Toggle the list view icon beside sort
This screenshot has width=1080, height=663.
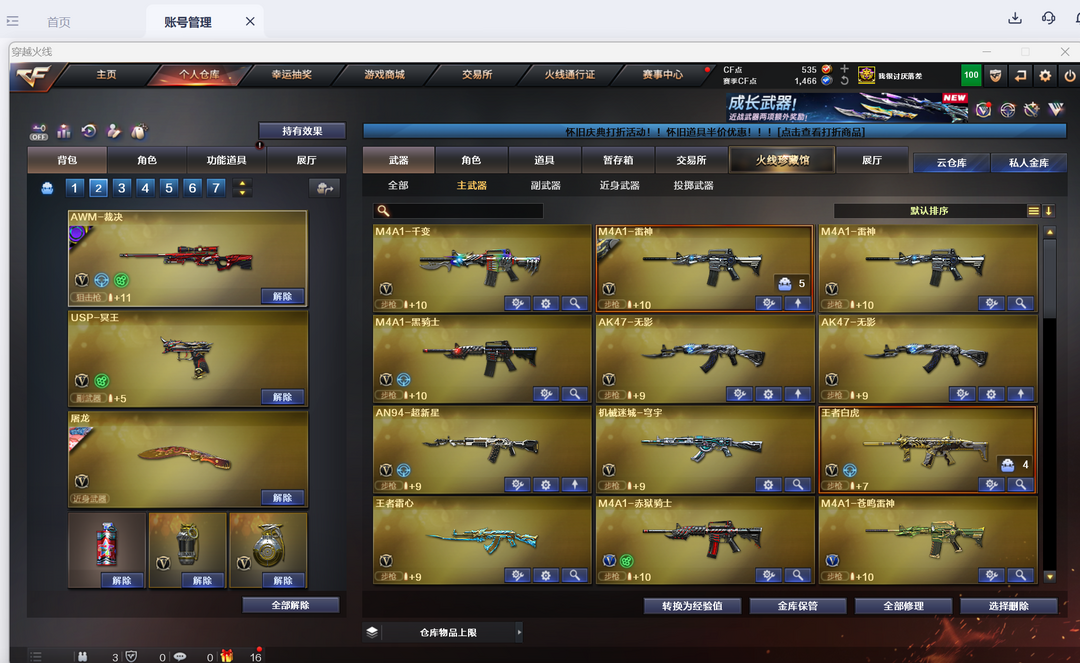click(x=1033, y=211)
